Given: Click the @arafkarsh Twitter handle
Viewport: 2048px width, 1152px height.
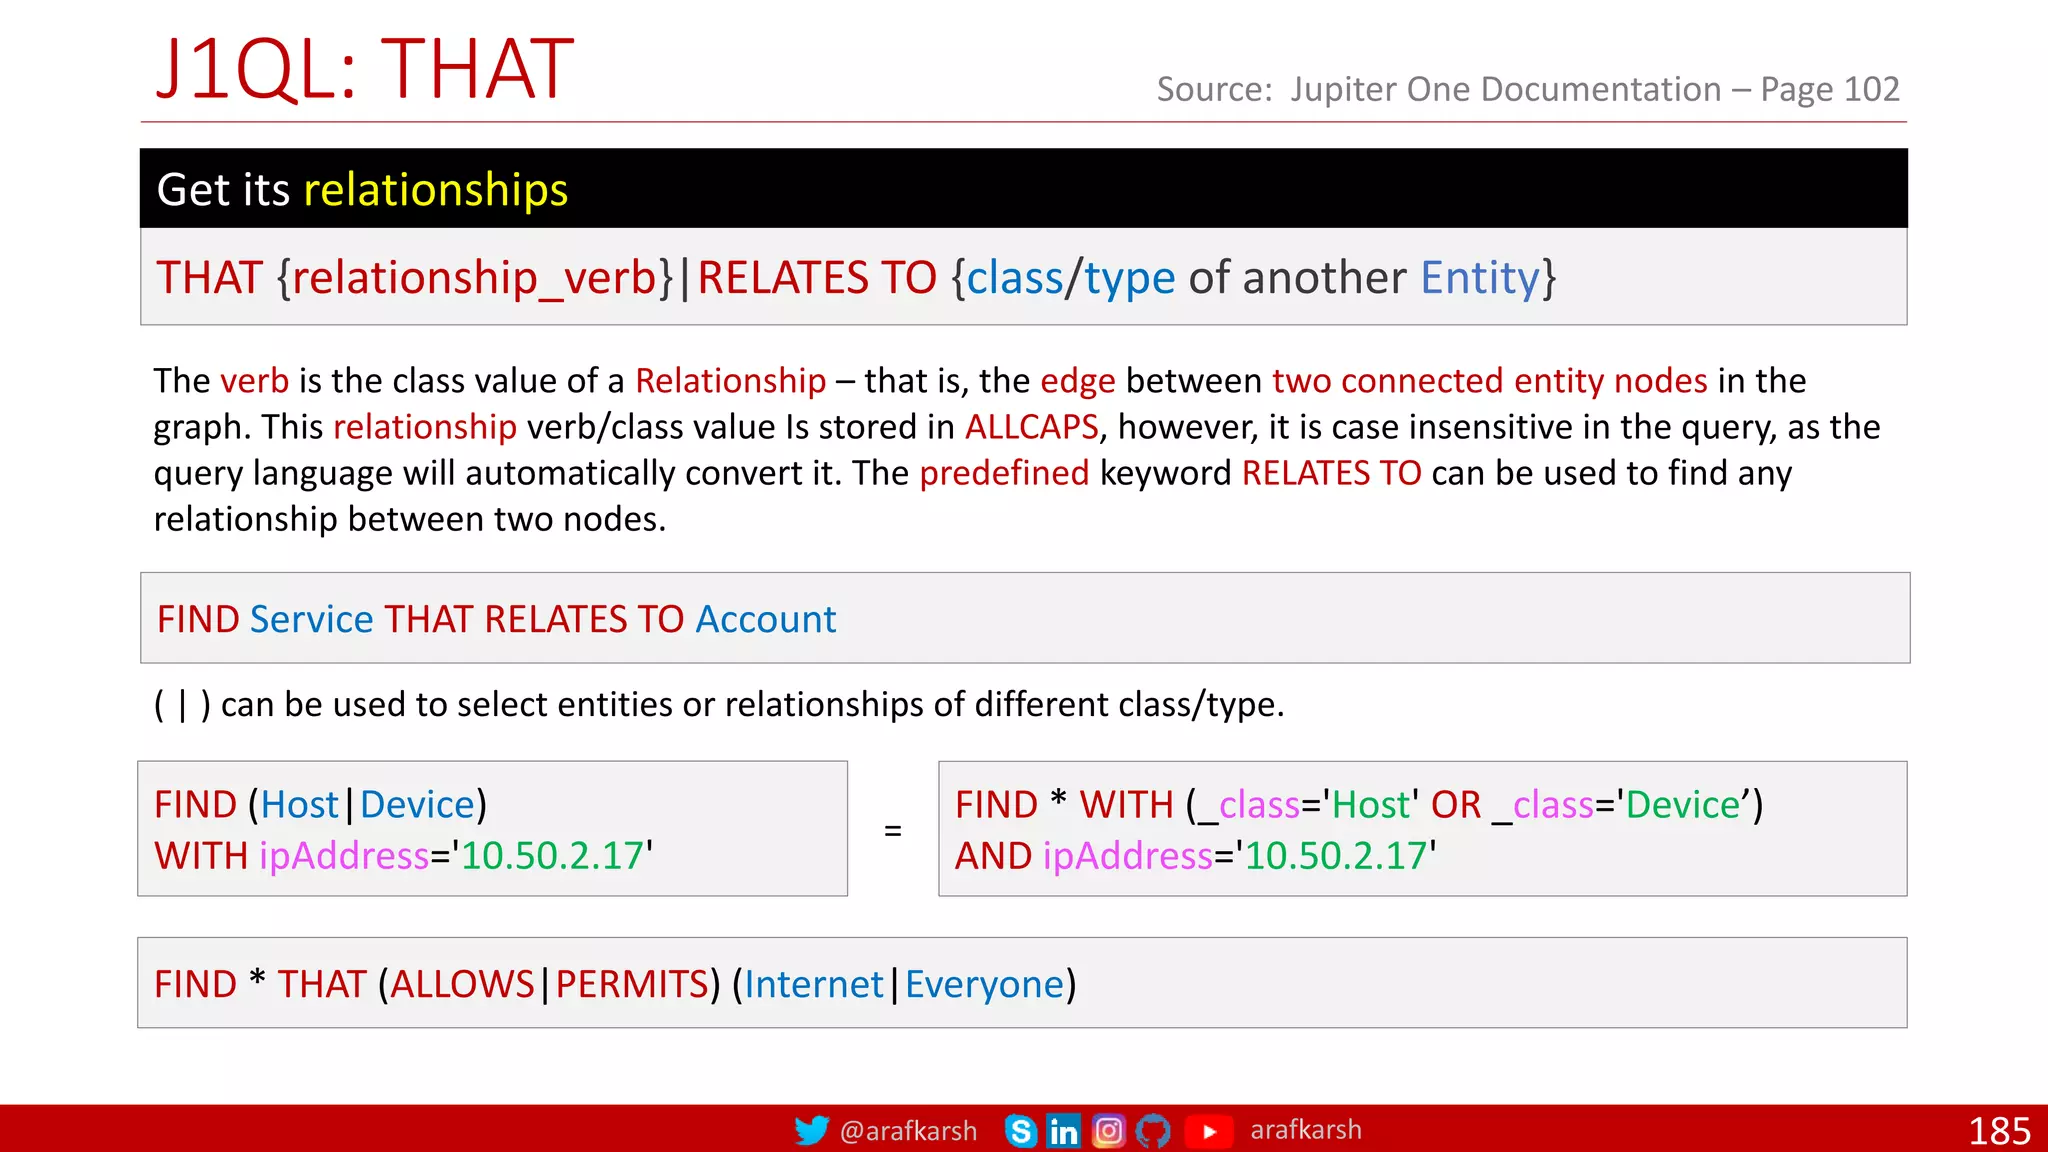Looking at the screenshot, I should click(x=908, y=1131).
